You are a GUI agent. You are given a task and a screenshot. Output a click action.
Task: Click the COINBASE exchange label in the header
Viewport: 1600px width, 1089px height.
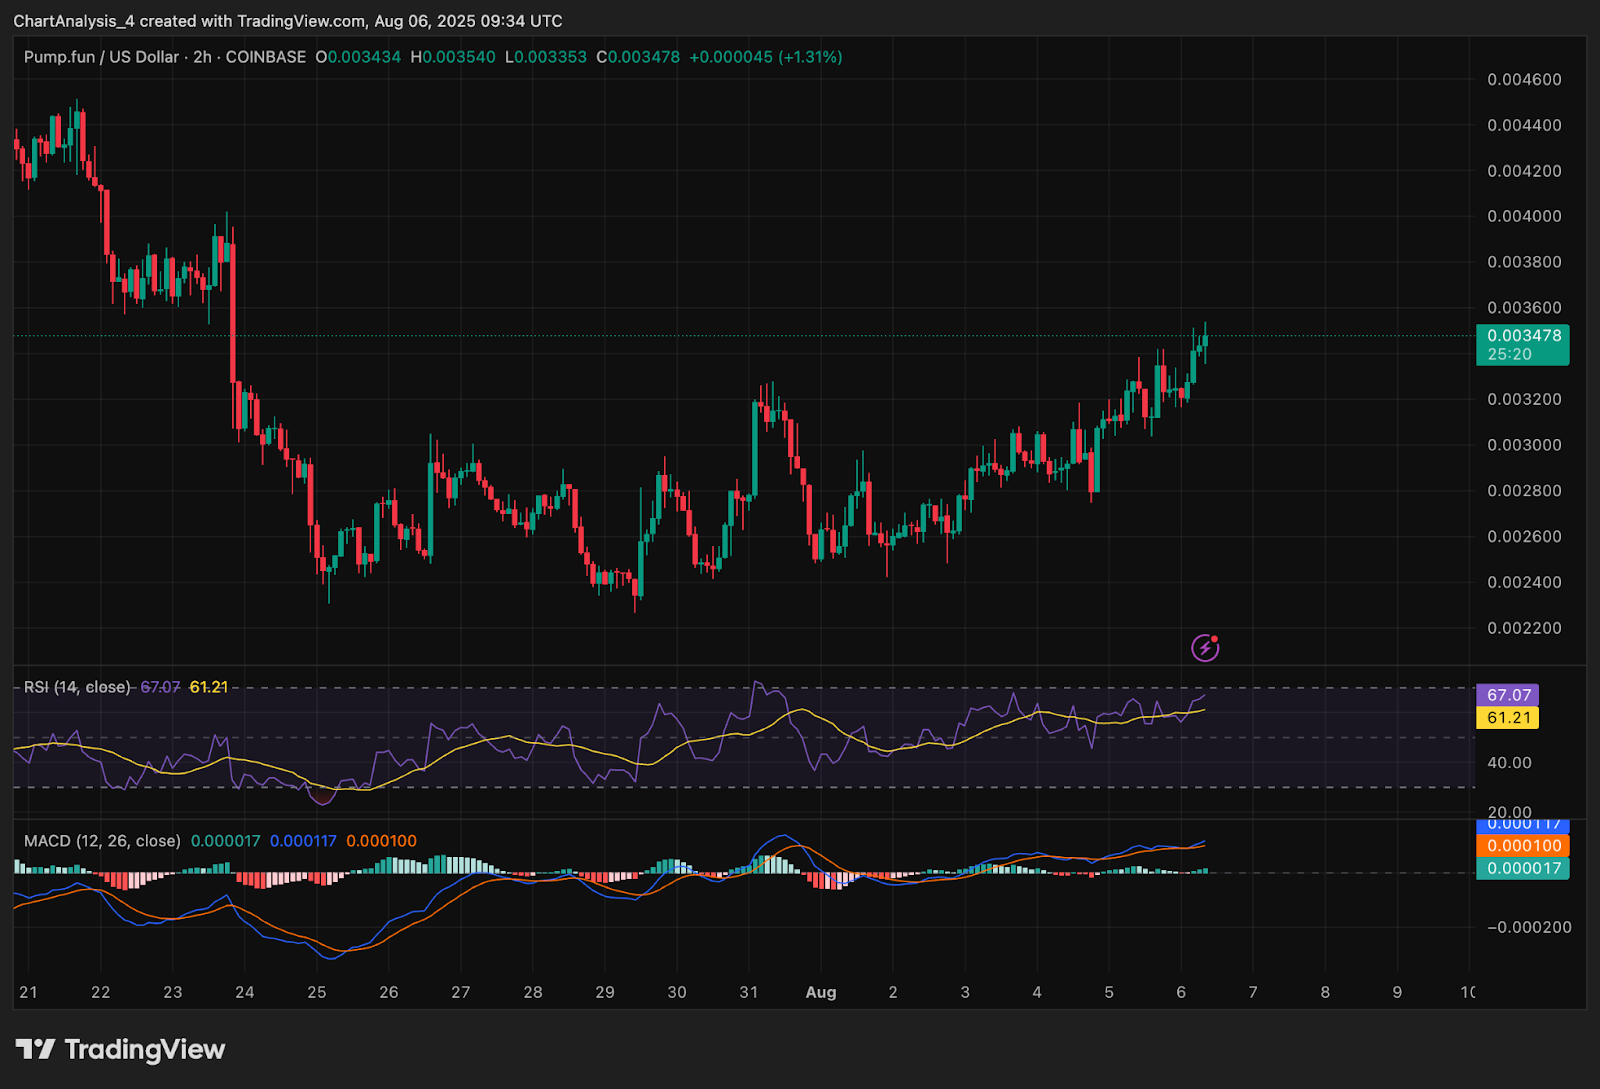point(264,57)
